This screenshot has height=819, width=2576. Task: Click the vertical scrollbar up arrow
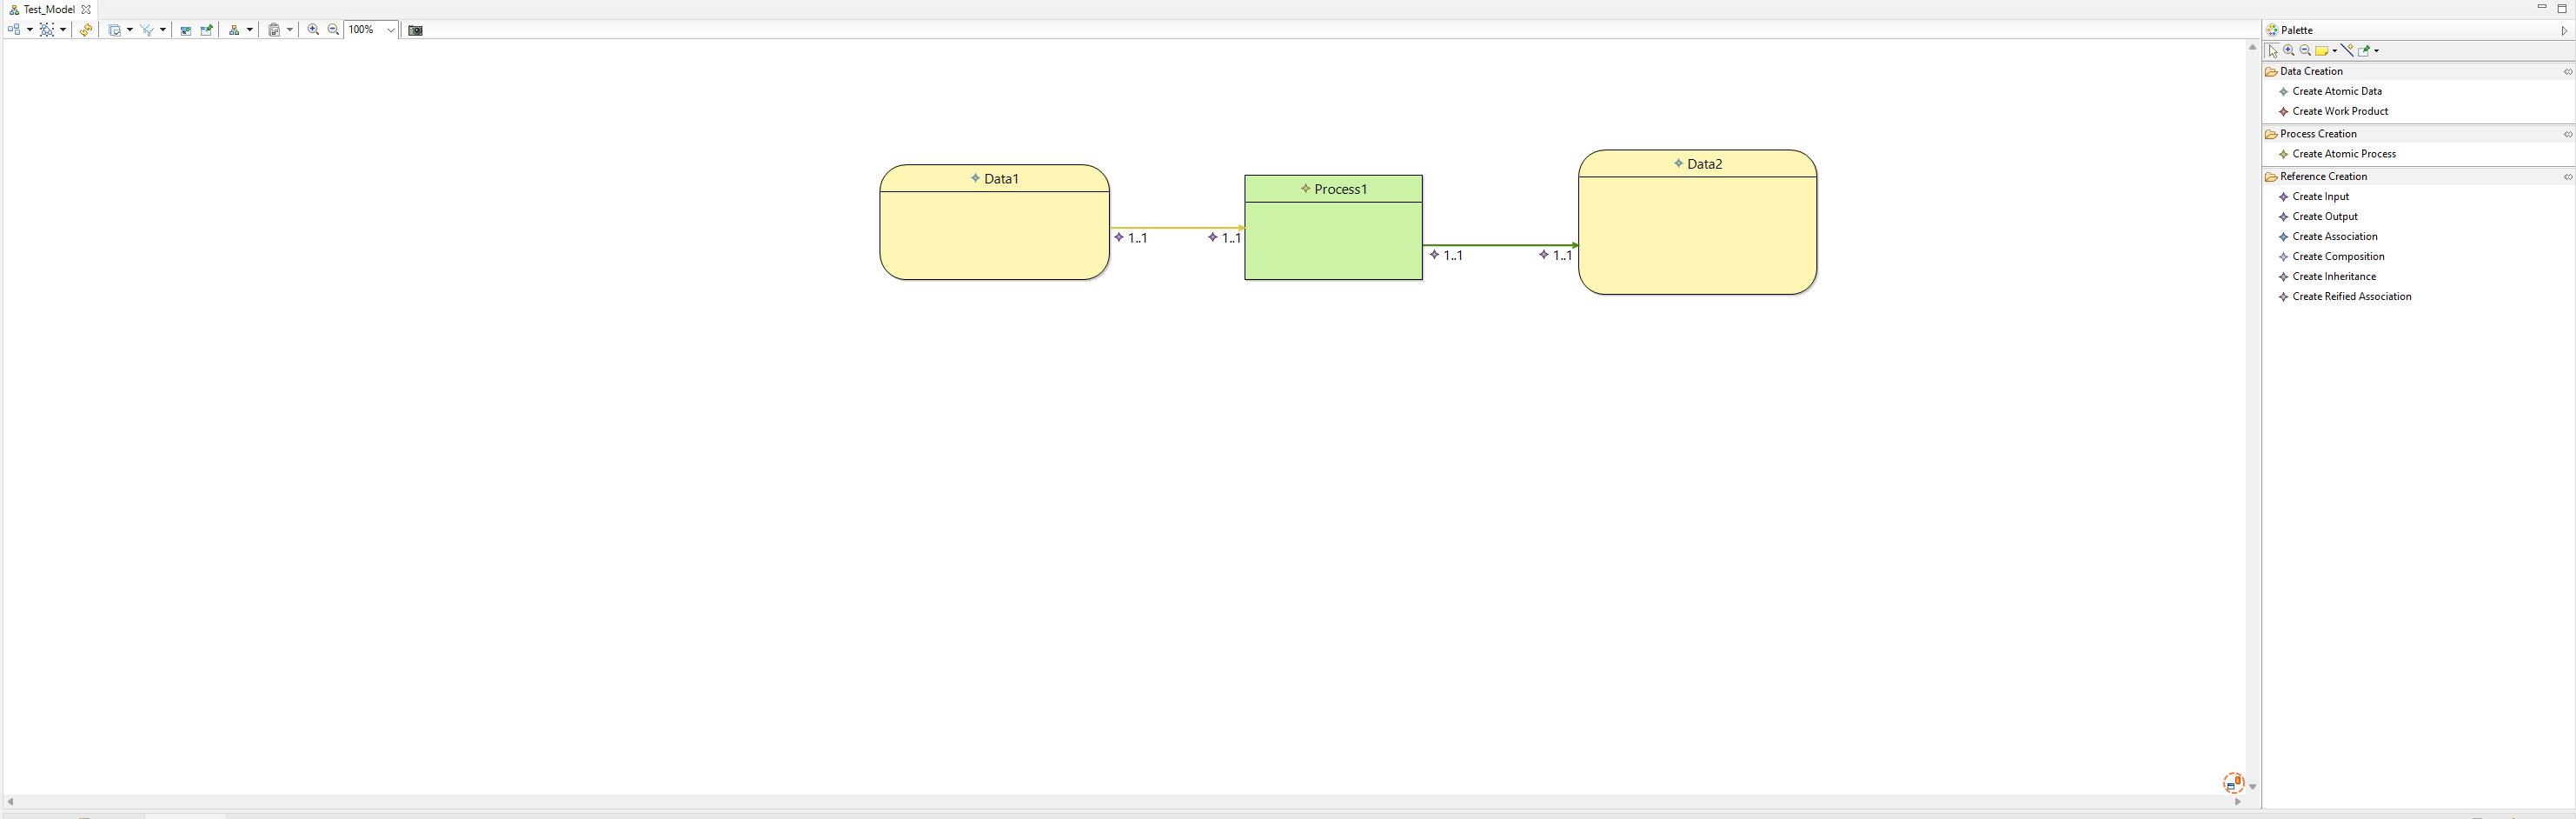(x=2252, y=47)
